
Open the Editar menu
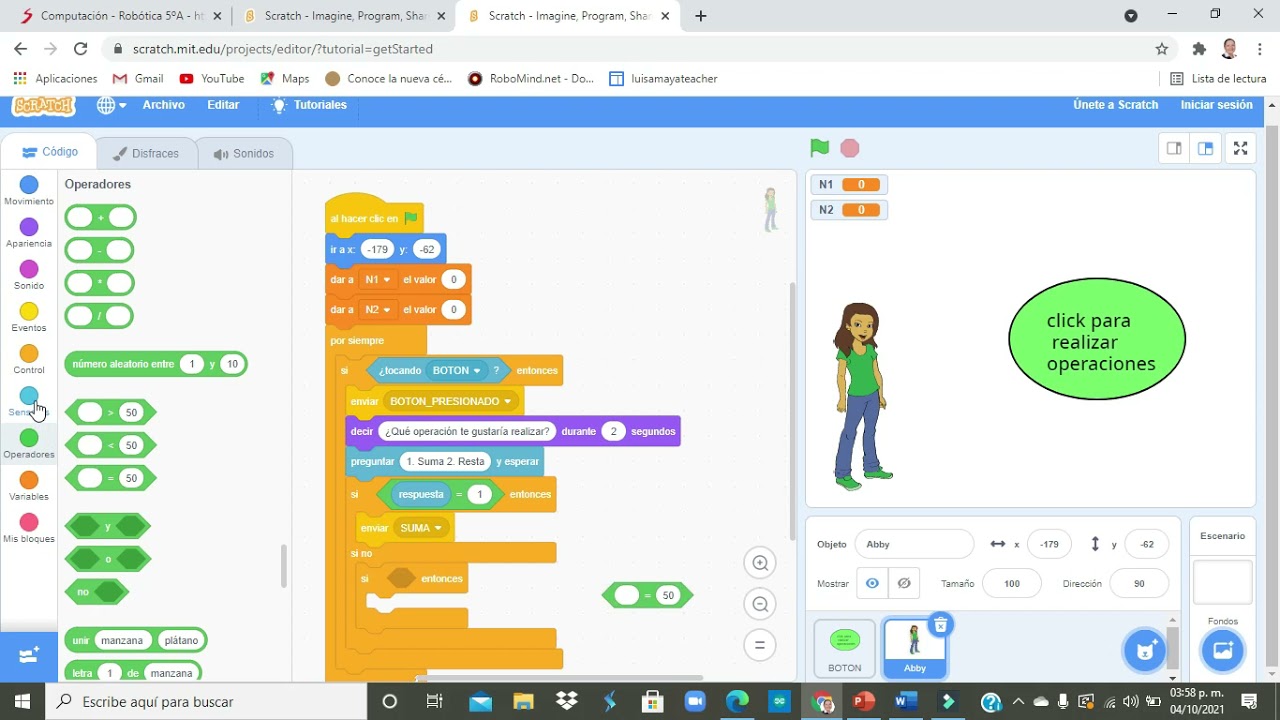pos(223,105)
